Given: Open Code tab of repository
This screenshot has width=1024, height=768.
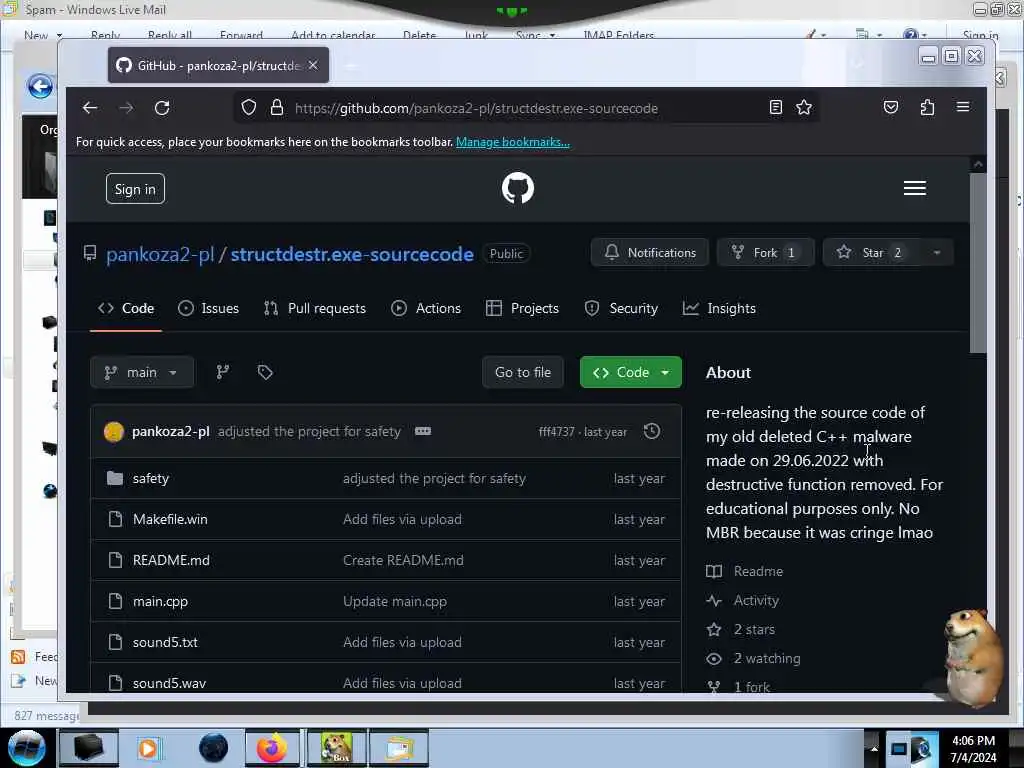Looking at the screenshot, I should click(126, 308).
